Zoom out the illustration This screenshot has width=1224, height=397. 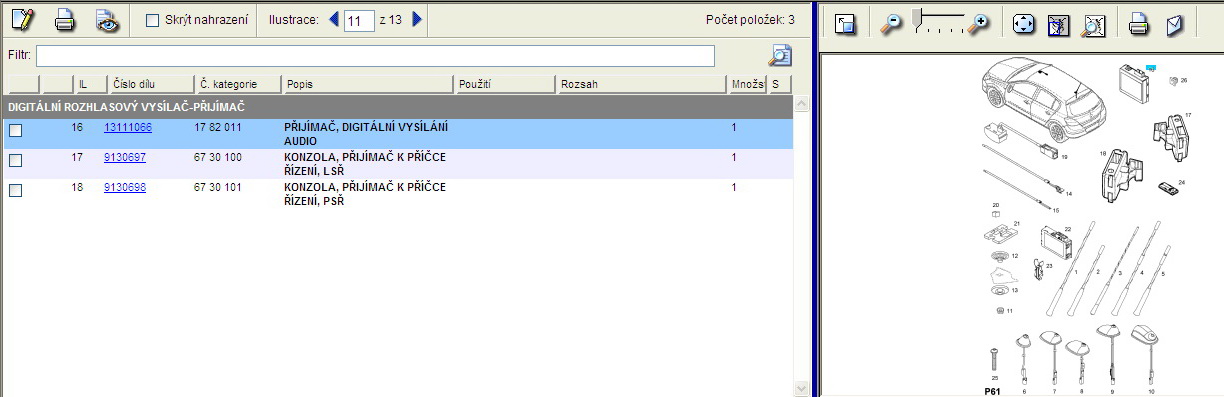[891, 24]
